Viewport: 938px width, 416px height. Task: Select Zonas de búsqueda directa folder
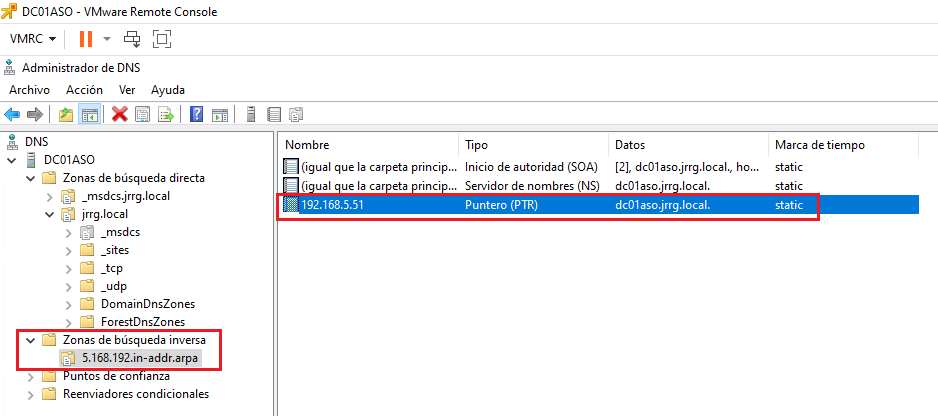tap(133, 178)
